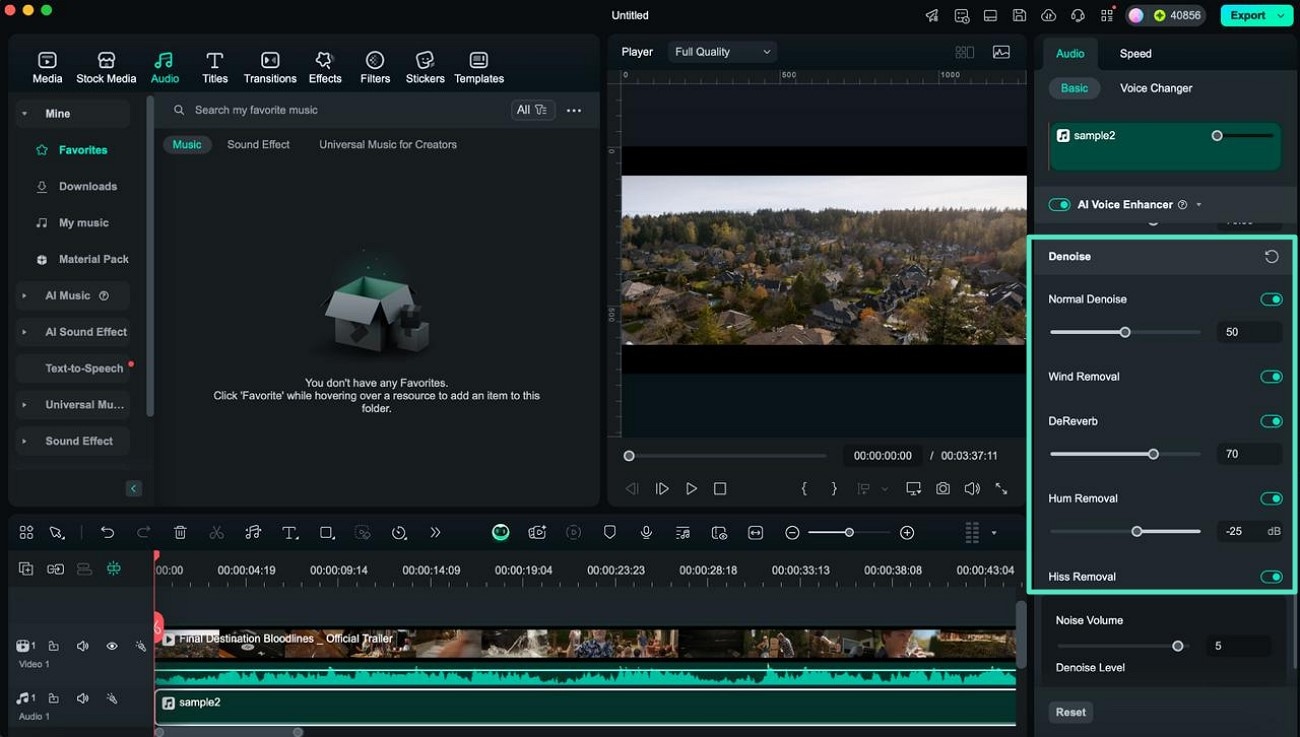Disable the Wind Removal switch
The width and height of the screenshot is (1300, 737).
click(x=1271, y=377)
